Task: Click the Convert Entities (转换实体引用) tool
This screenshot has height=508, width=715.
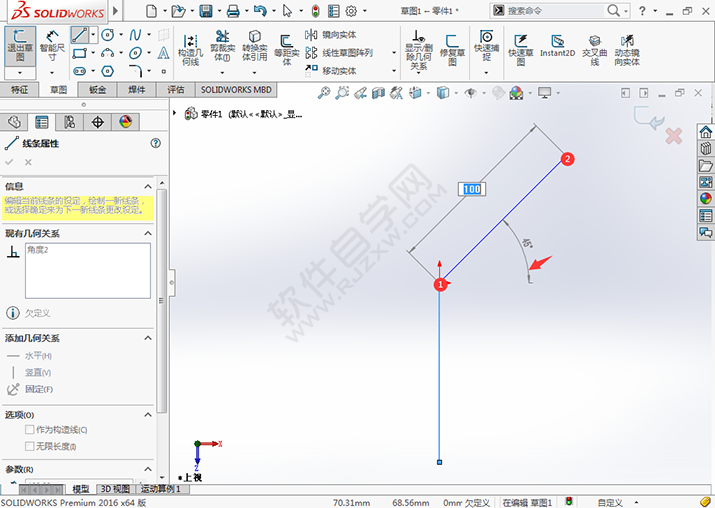Action: point(254,46)
